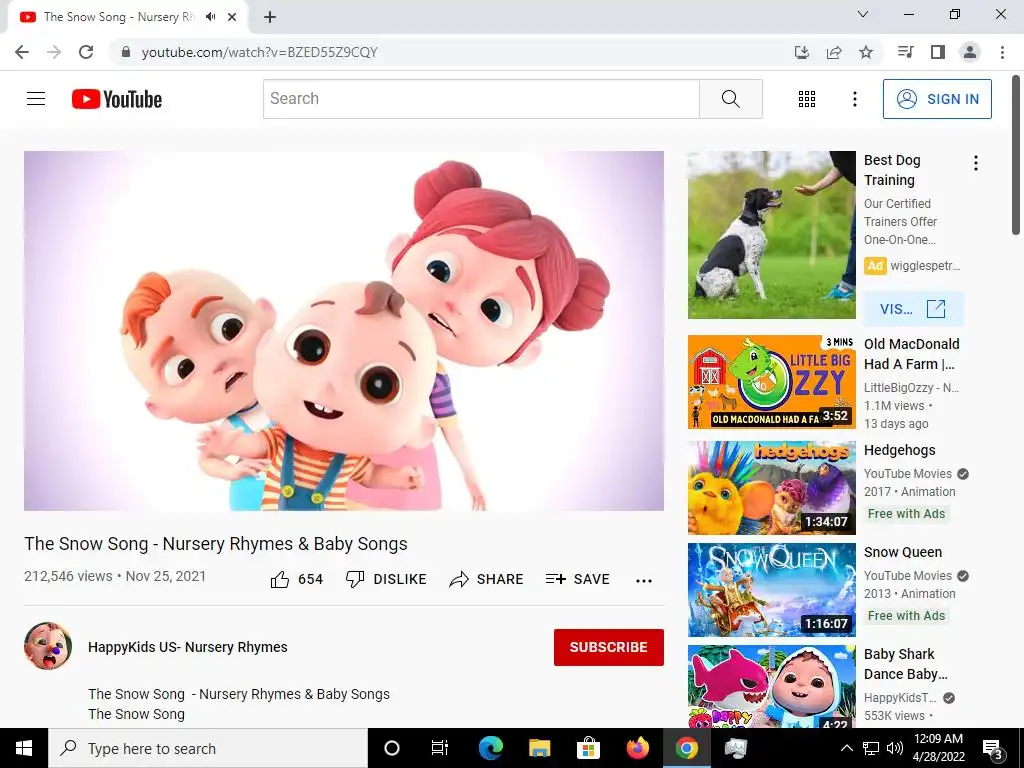
Task: Open network status tray icon
Action: click(x=871, y=748)
